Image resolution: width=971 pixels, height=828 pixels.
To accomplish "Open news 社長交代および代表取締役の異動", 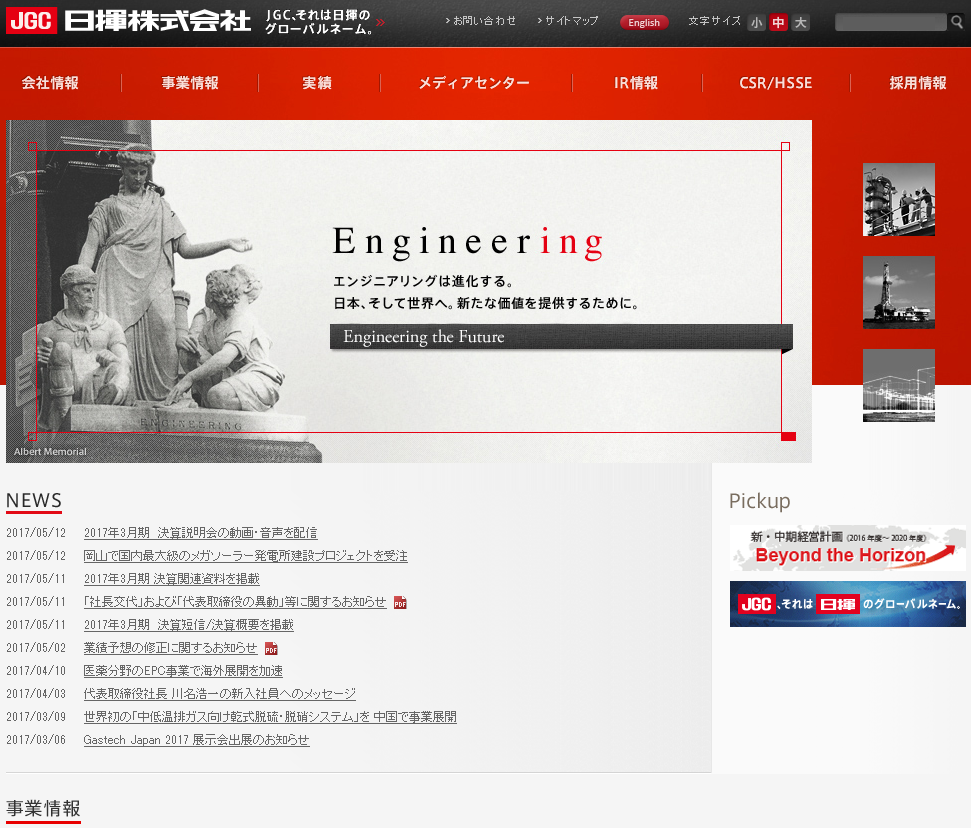I will click(x=235, y=601).
